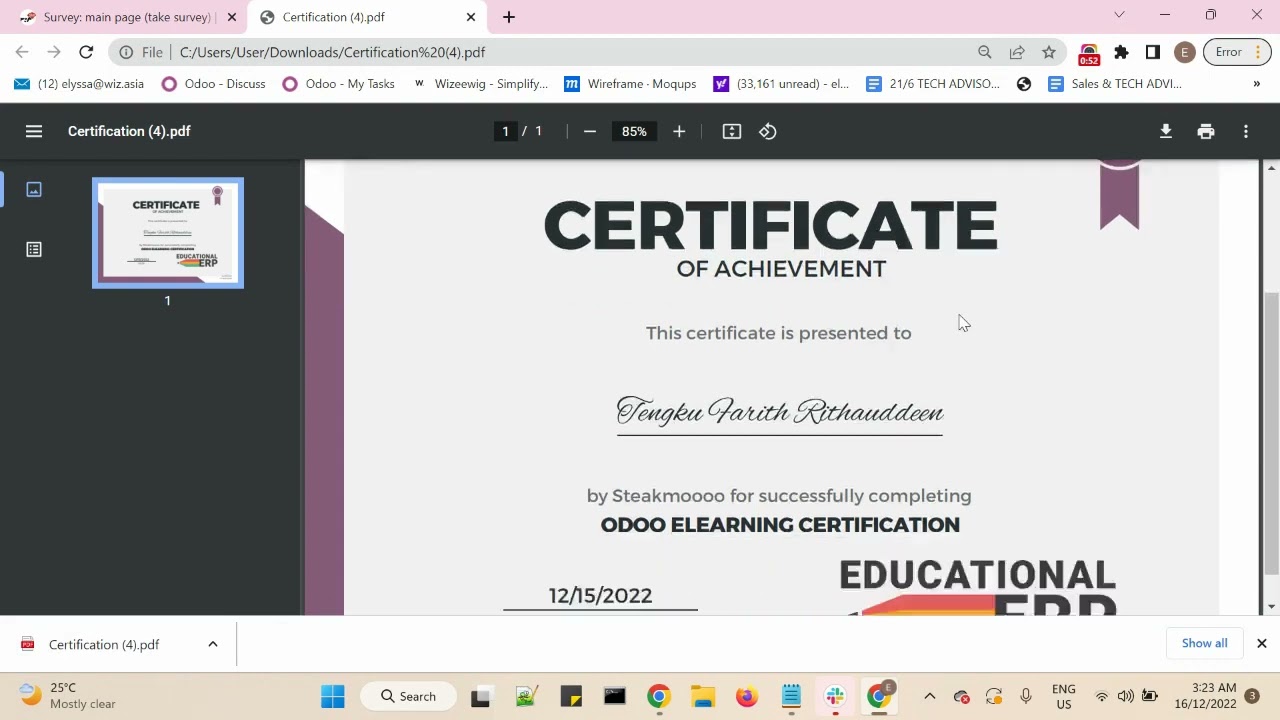Open the Wizeewig bookmark
1280x720 pixels.
pyautogui.click(x=480, y=84)
